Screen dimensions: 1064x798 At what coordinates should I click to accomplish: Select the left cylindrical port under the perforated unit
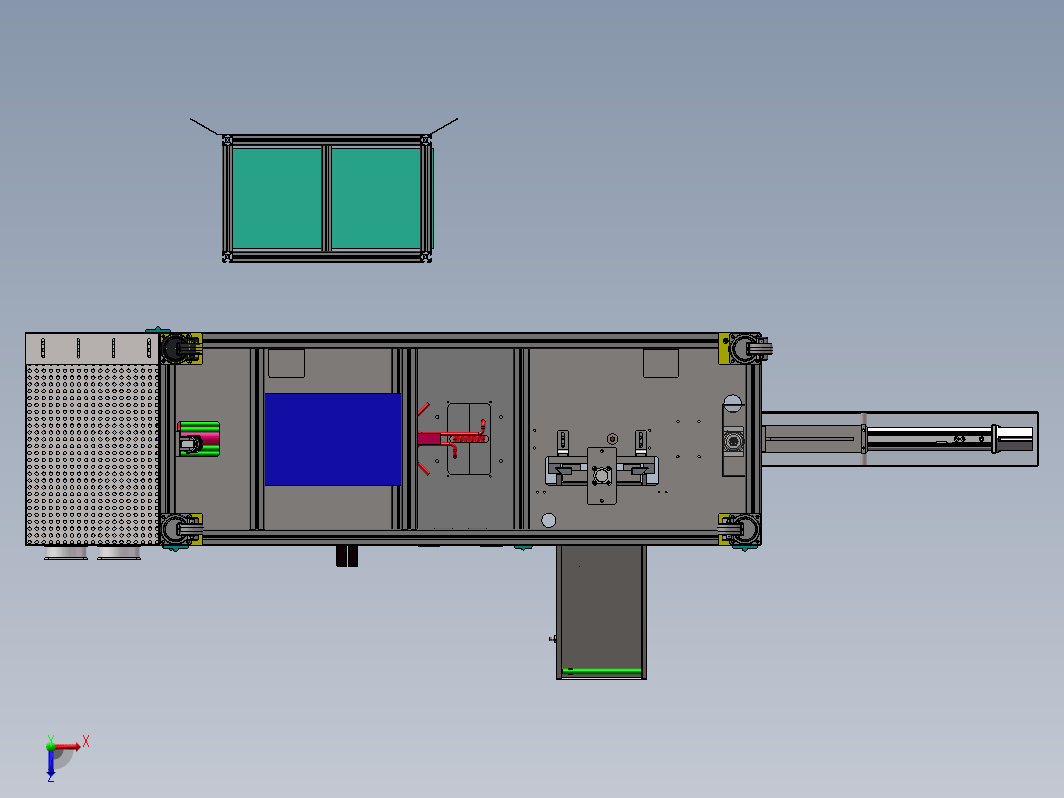point(66,552)
